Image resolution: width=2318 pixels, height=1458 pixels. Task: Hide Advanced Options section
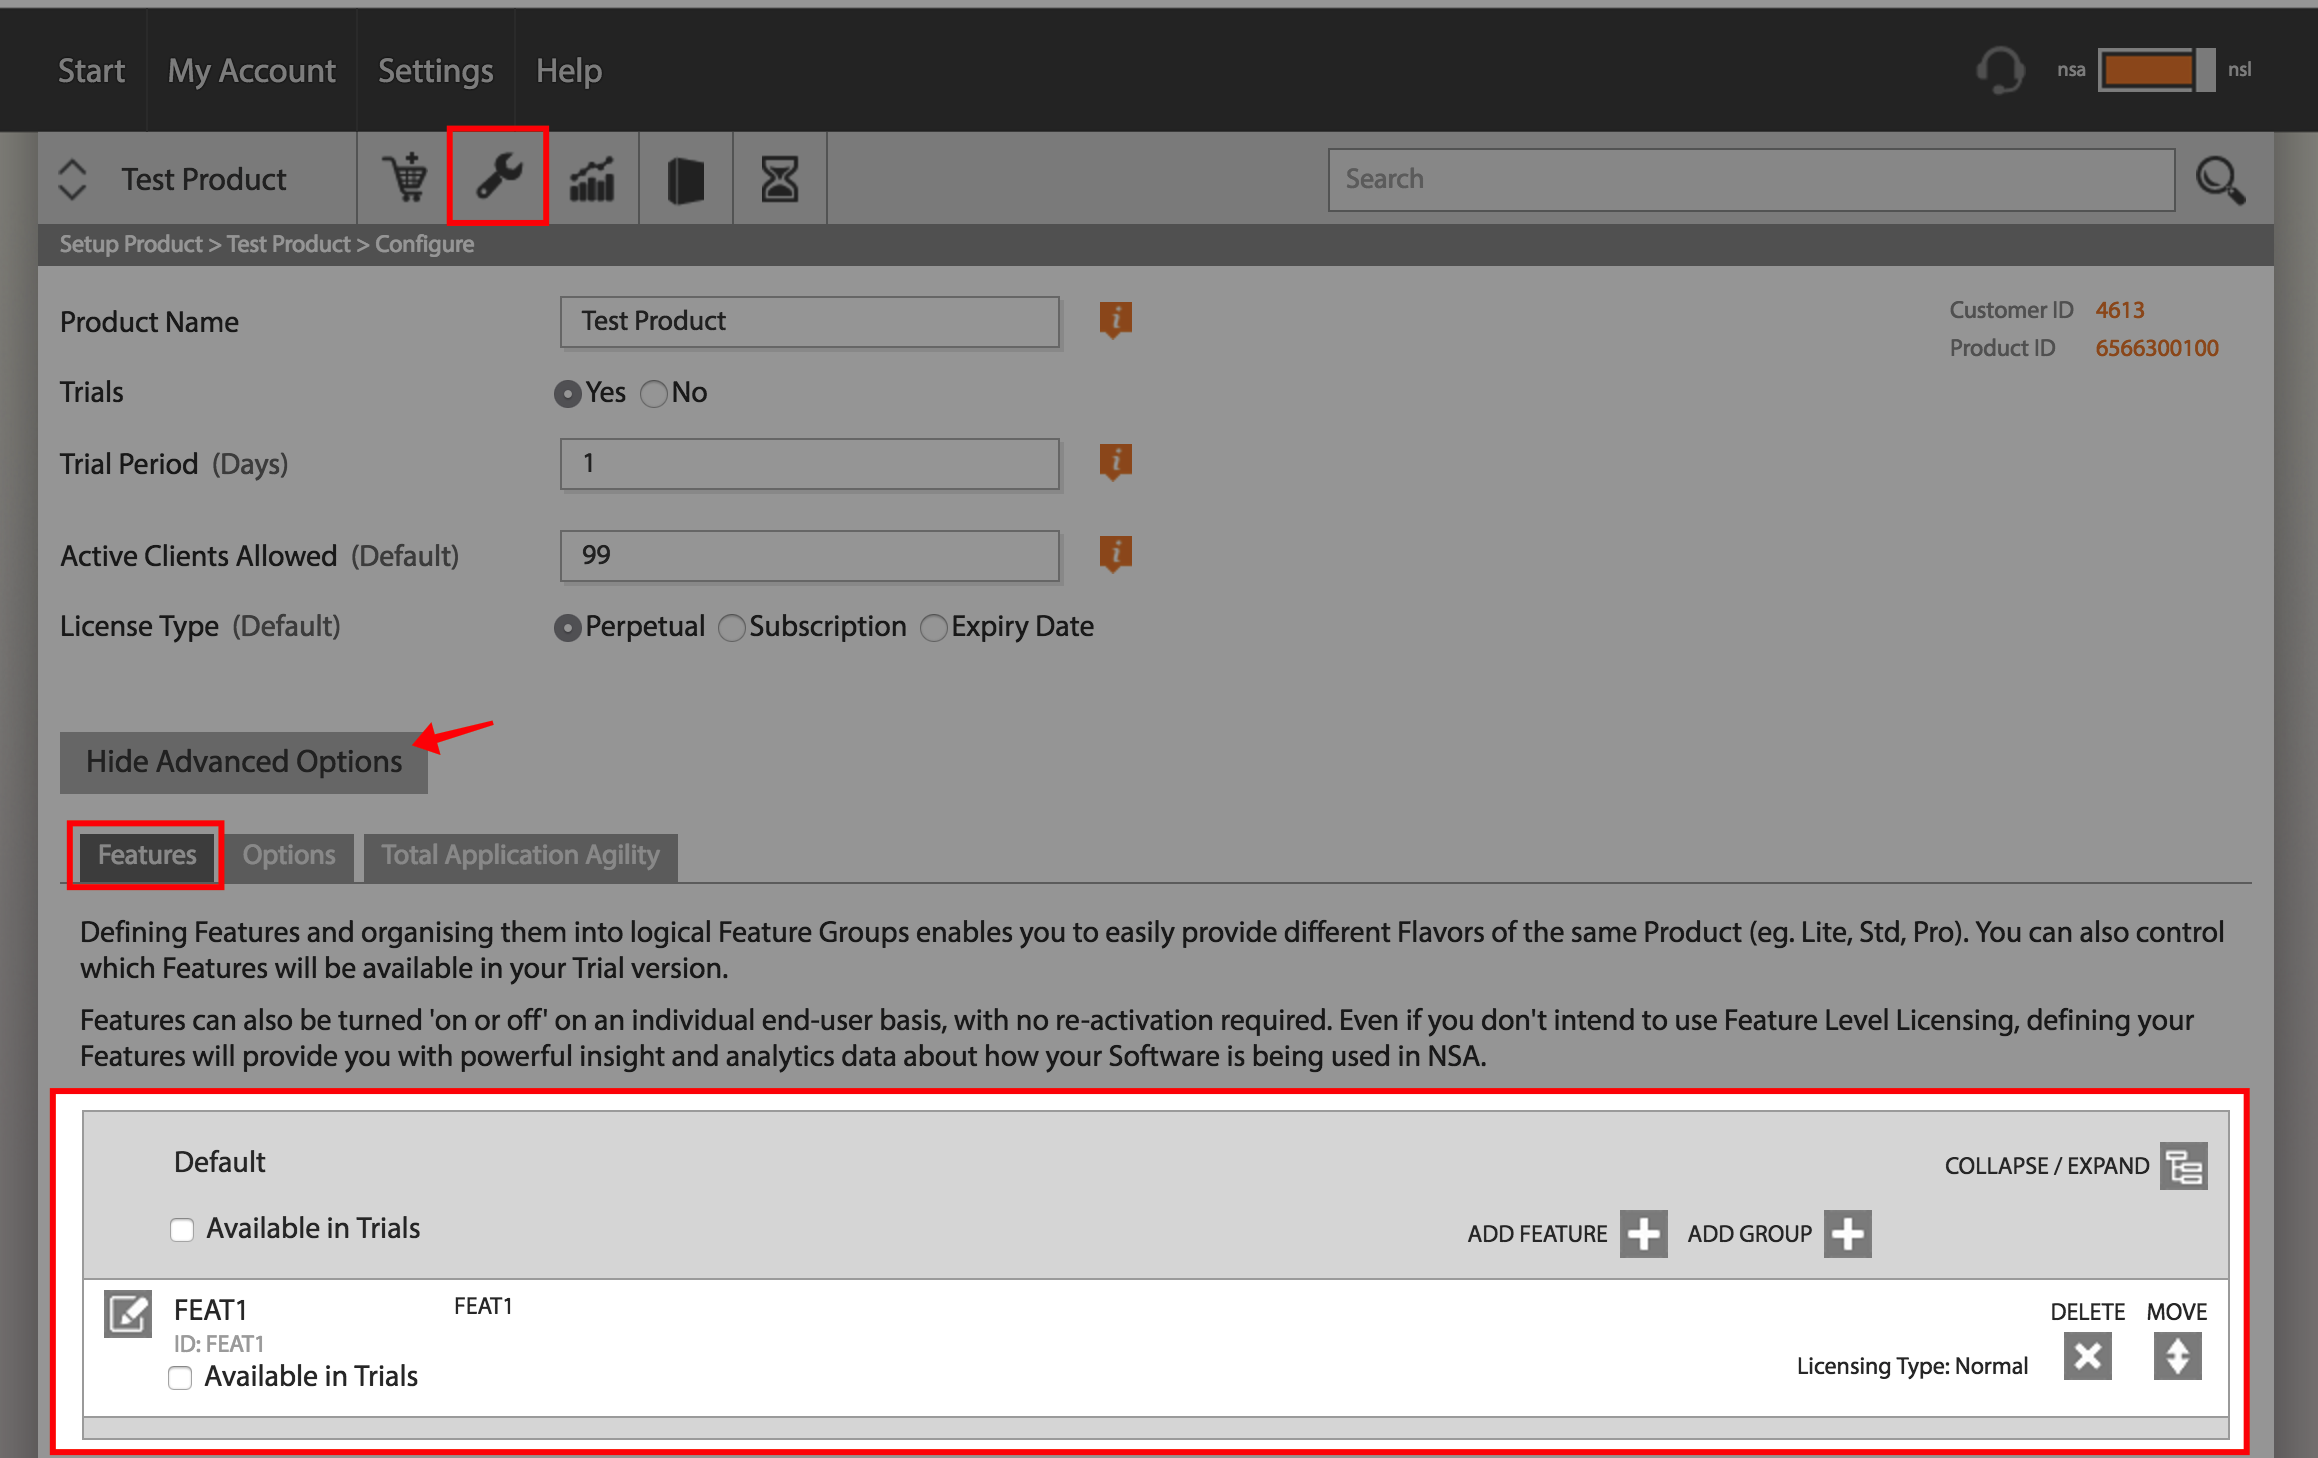tap(244, 762)
